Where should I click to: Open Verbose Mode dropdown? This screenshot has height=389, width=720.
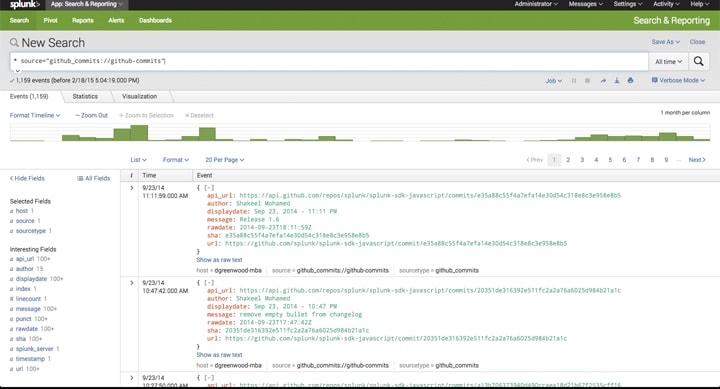point(678,80)
